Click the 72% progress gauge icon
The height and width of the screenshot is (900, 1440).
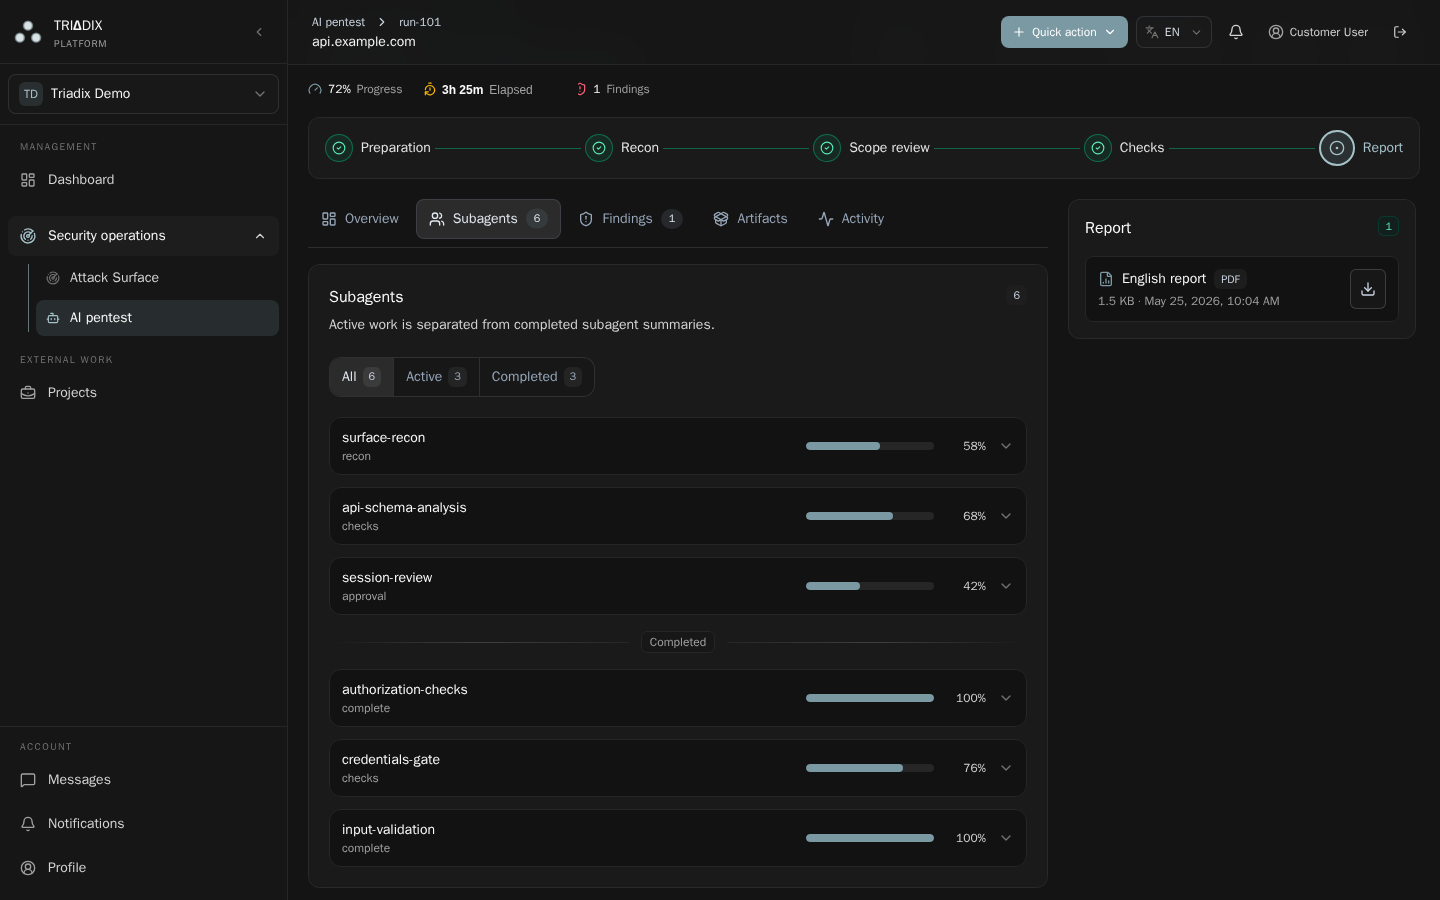pos(315,89)
